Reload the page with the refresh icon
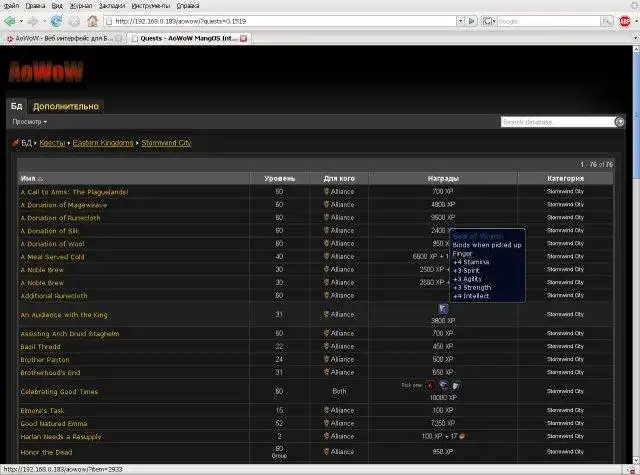The image size is (640, 475). tap(56, 21)
